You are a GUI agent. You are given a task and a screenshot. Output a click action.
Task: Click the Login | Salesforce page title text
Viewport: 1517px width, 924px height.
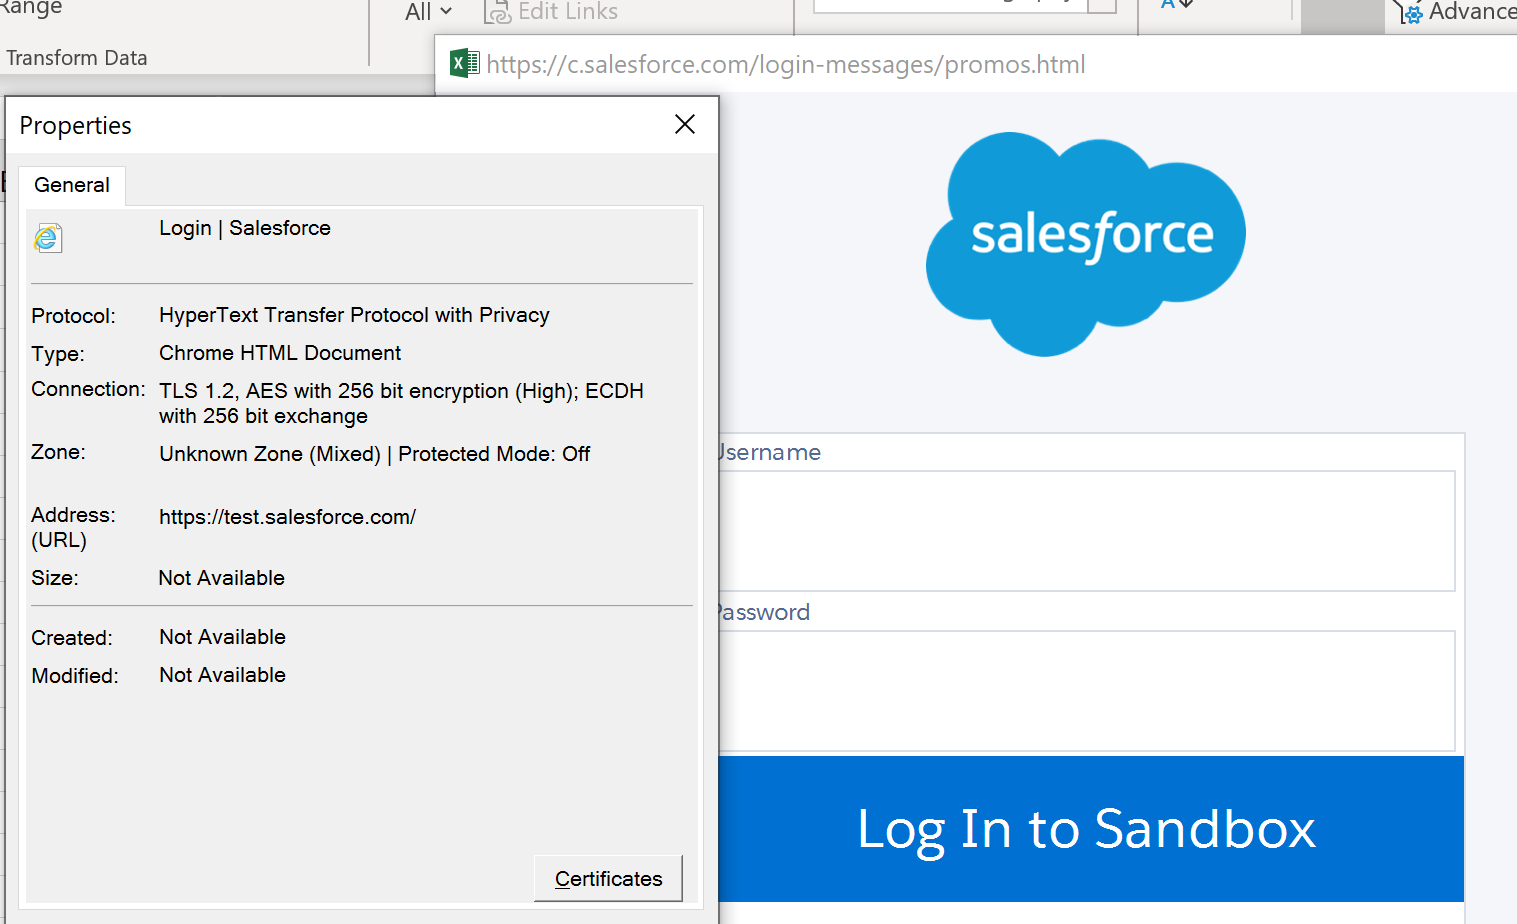click(245, 228)
